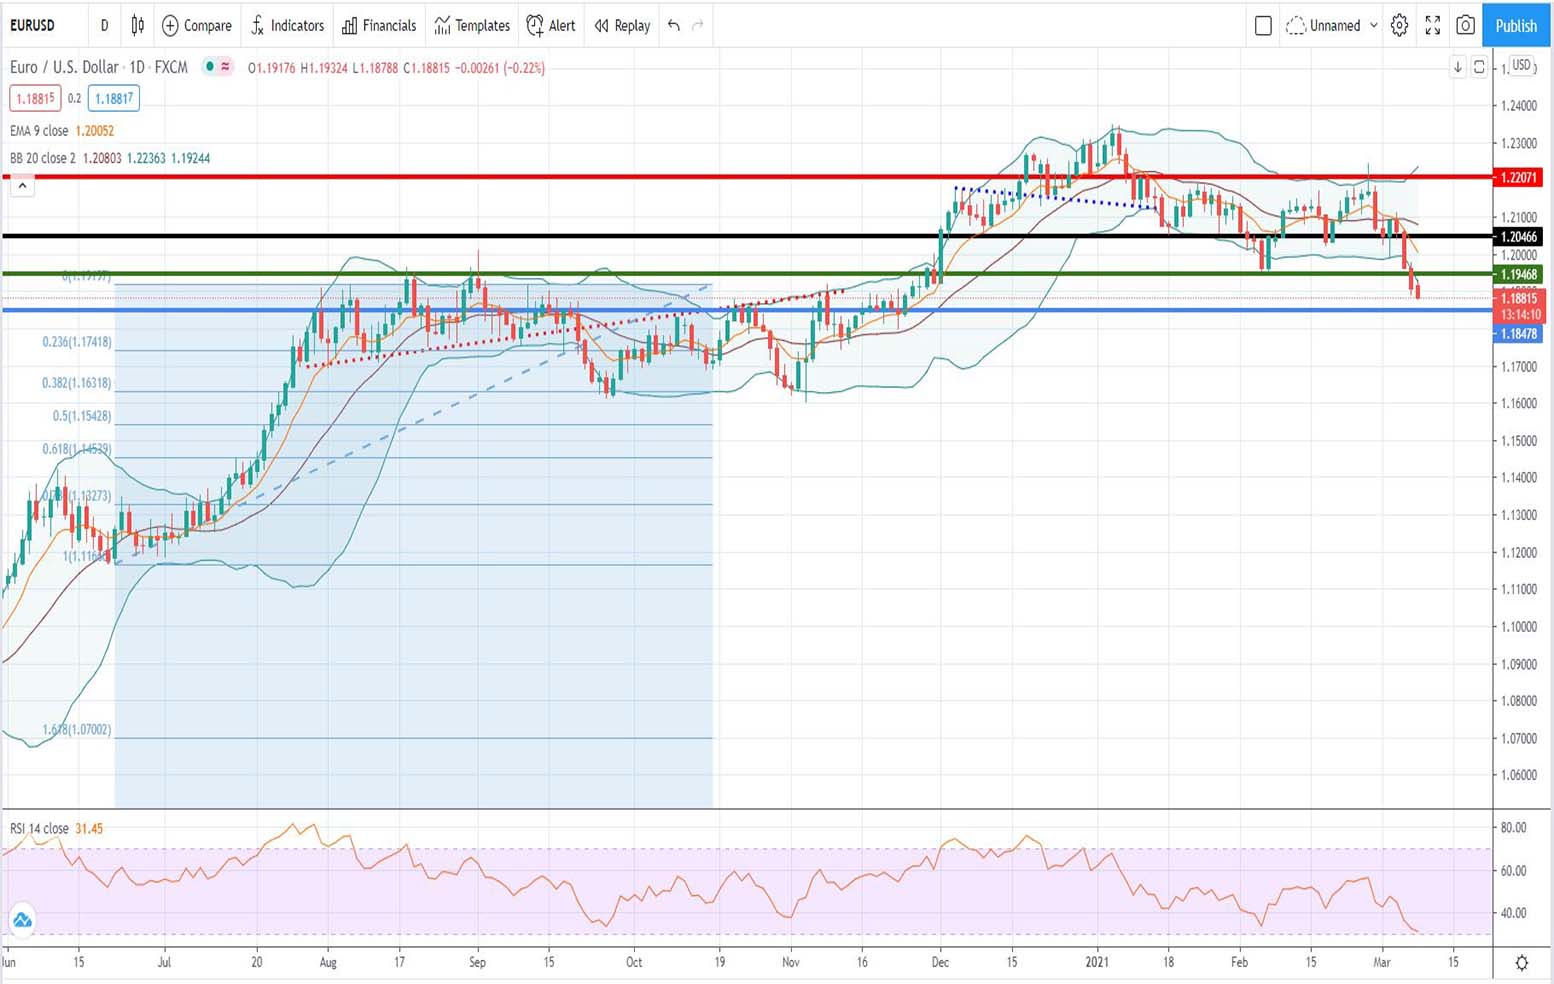Enter fullscreen mode using the arrows icon
The height and width of the screenshot is (984, 1554).
pos(1432,25)
